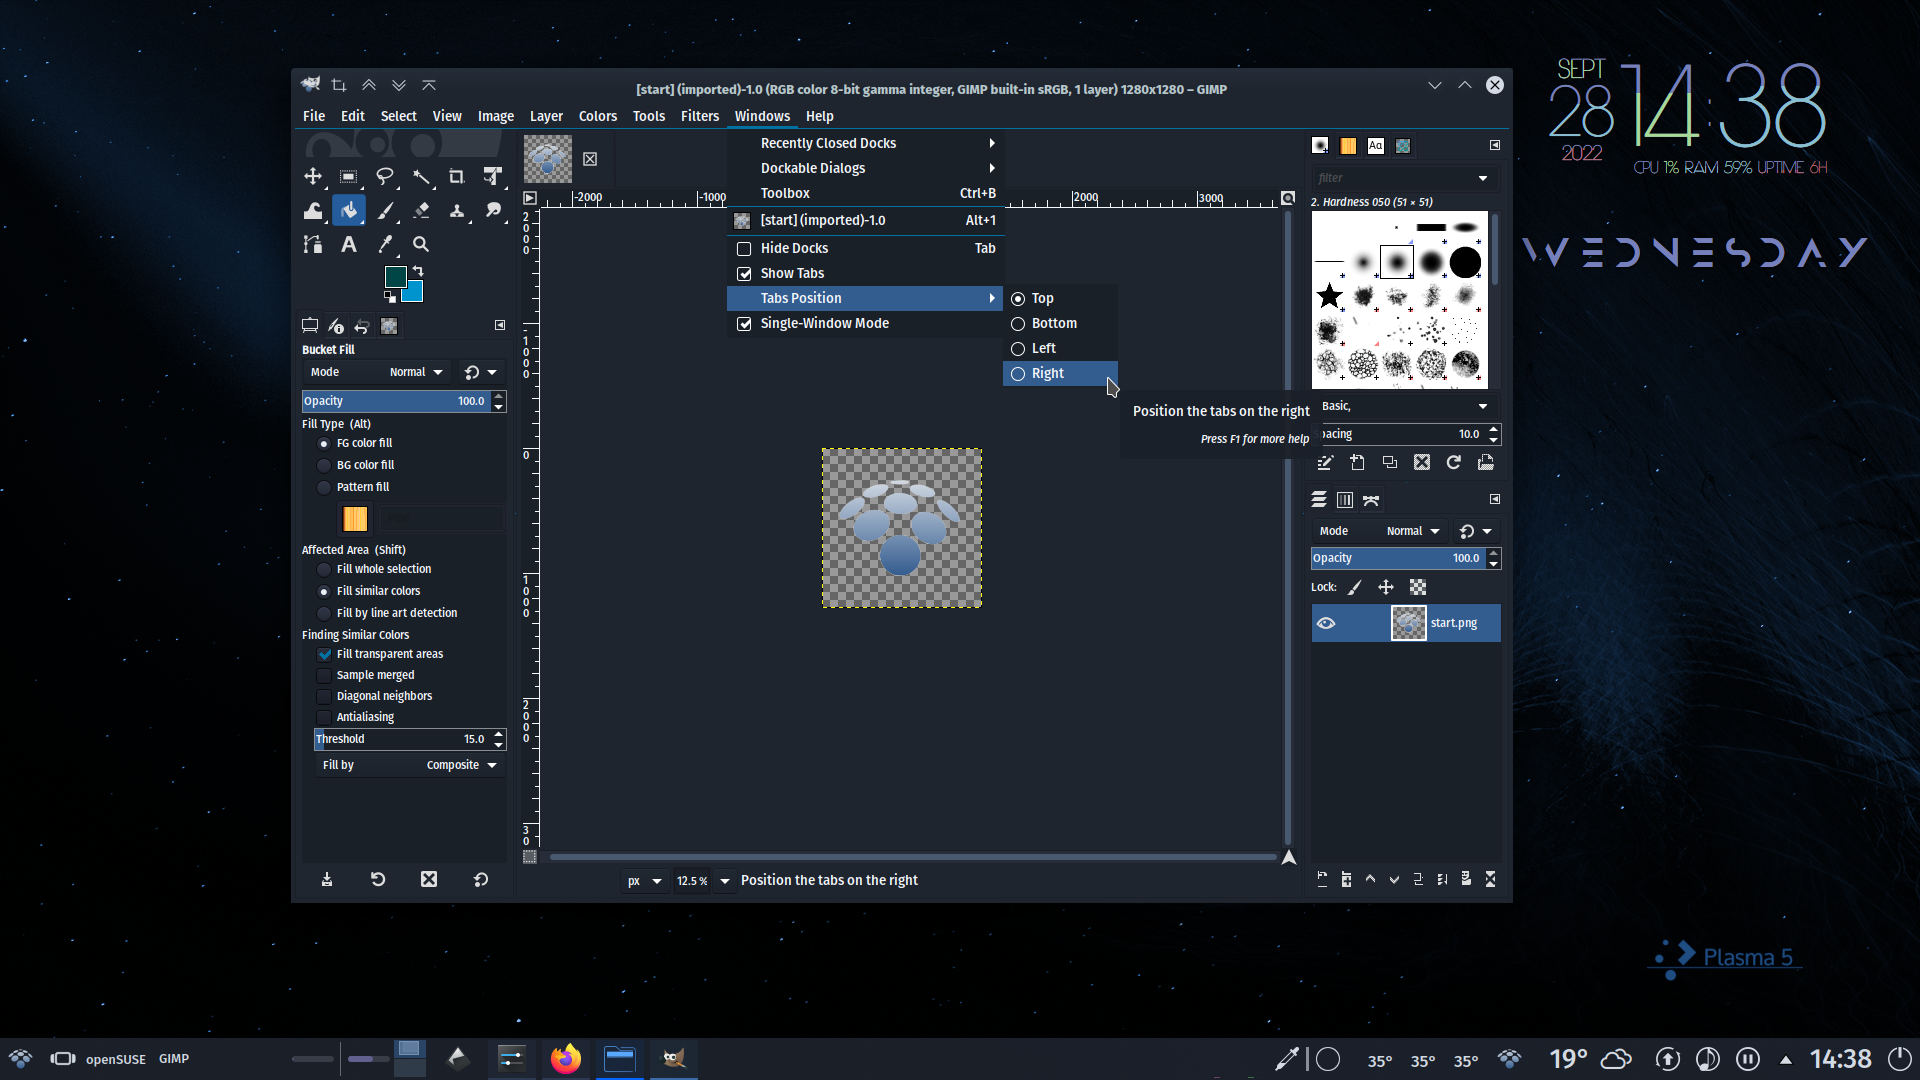This screenshot has height=1080, width=1920.
Task: Select the Paths tool
Action: click(313, 245)
